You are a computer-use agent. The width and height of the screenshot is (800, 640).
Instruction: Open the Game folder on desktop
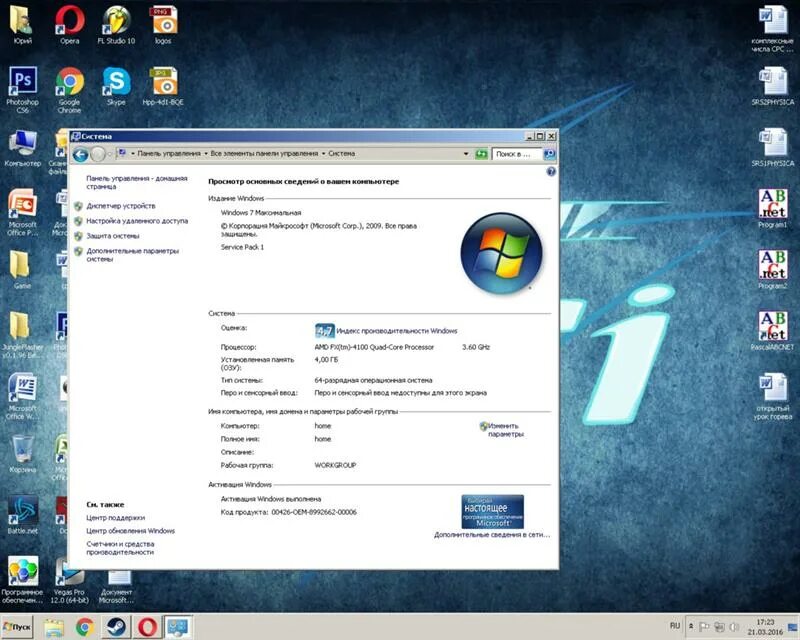tap(20, 269)
